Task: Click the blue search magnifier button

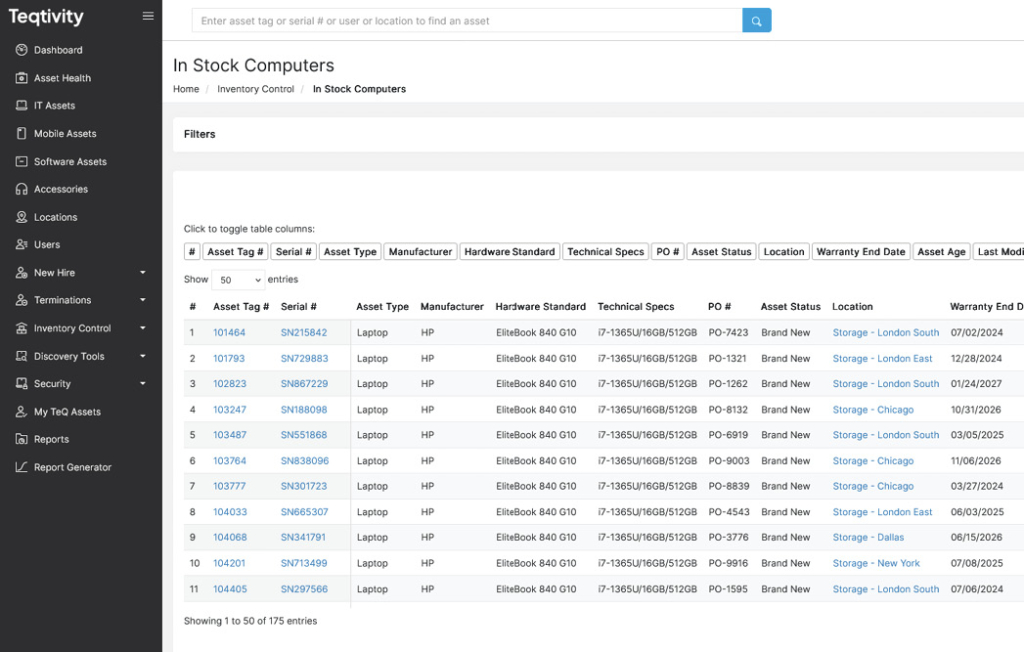Action: point(756,20)
